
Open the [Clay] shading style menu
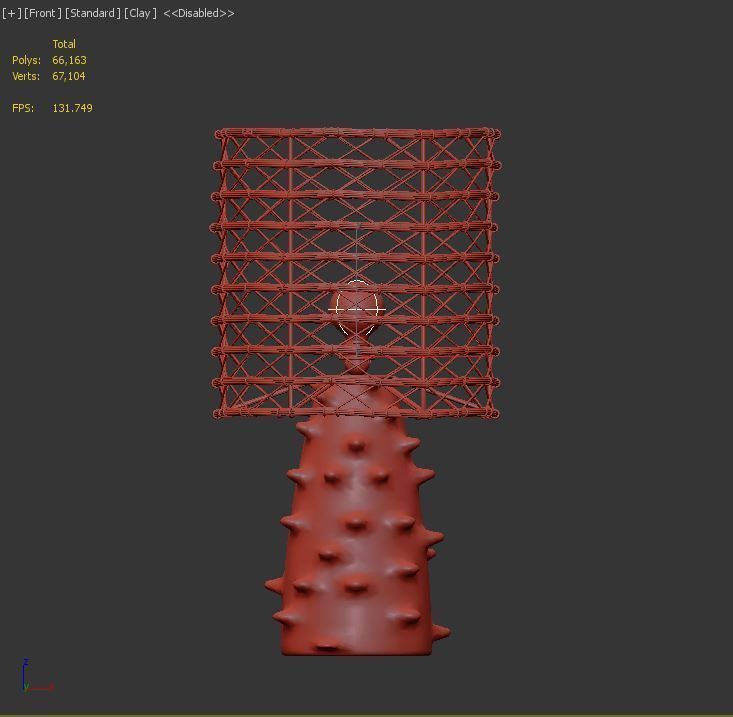click(140, 13)
